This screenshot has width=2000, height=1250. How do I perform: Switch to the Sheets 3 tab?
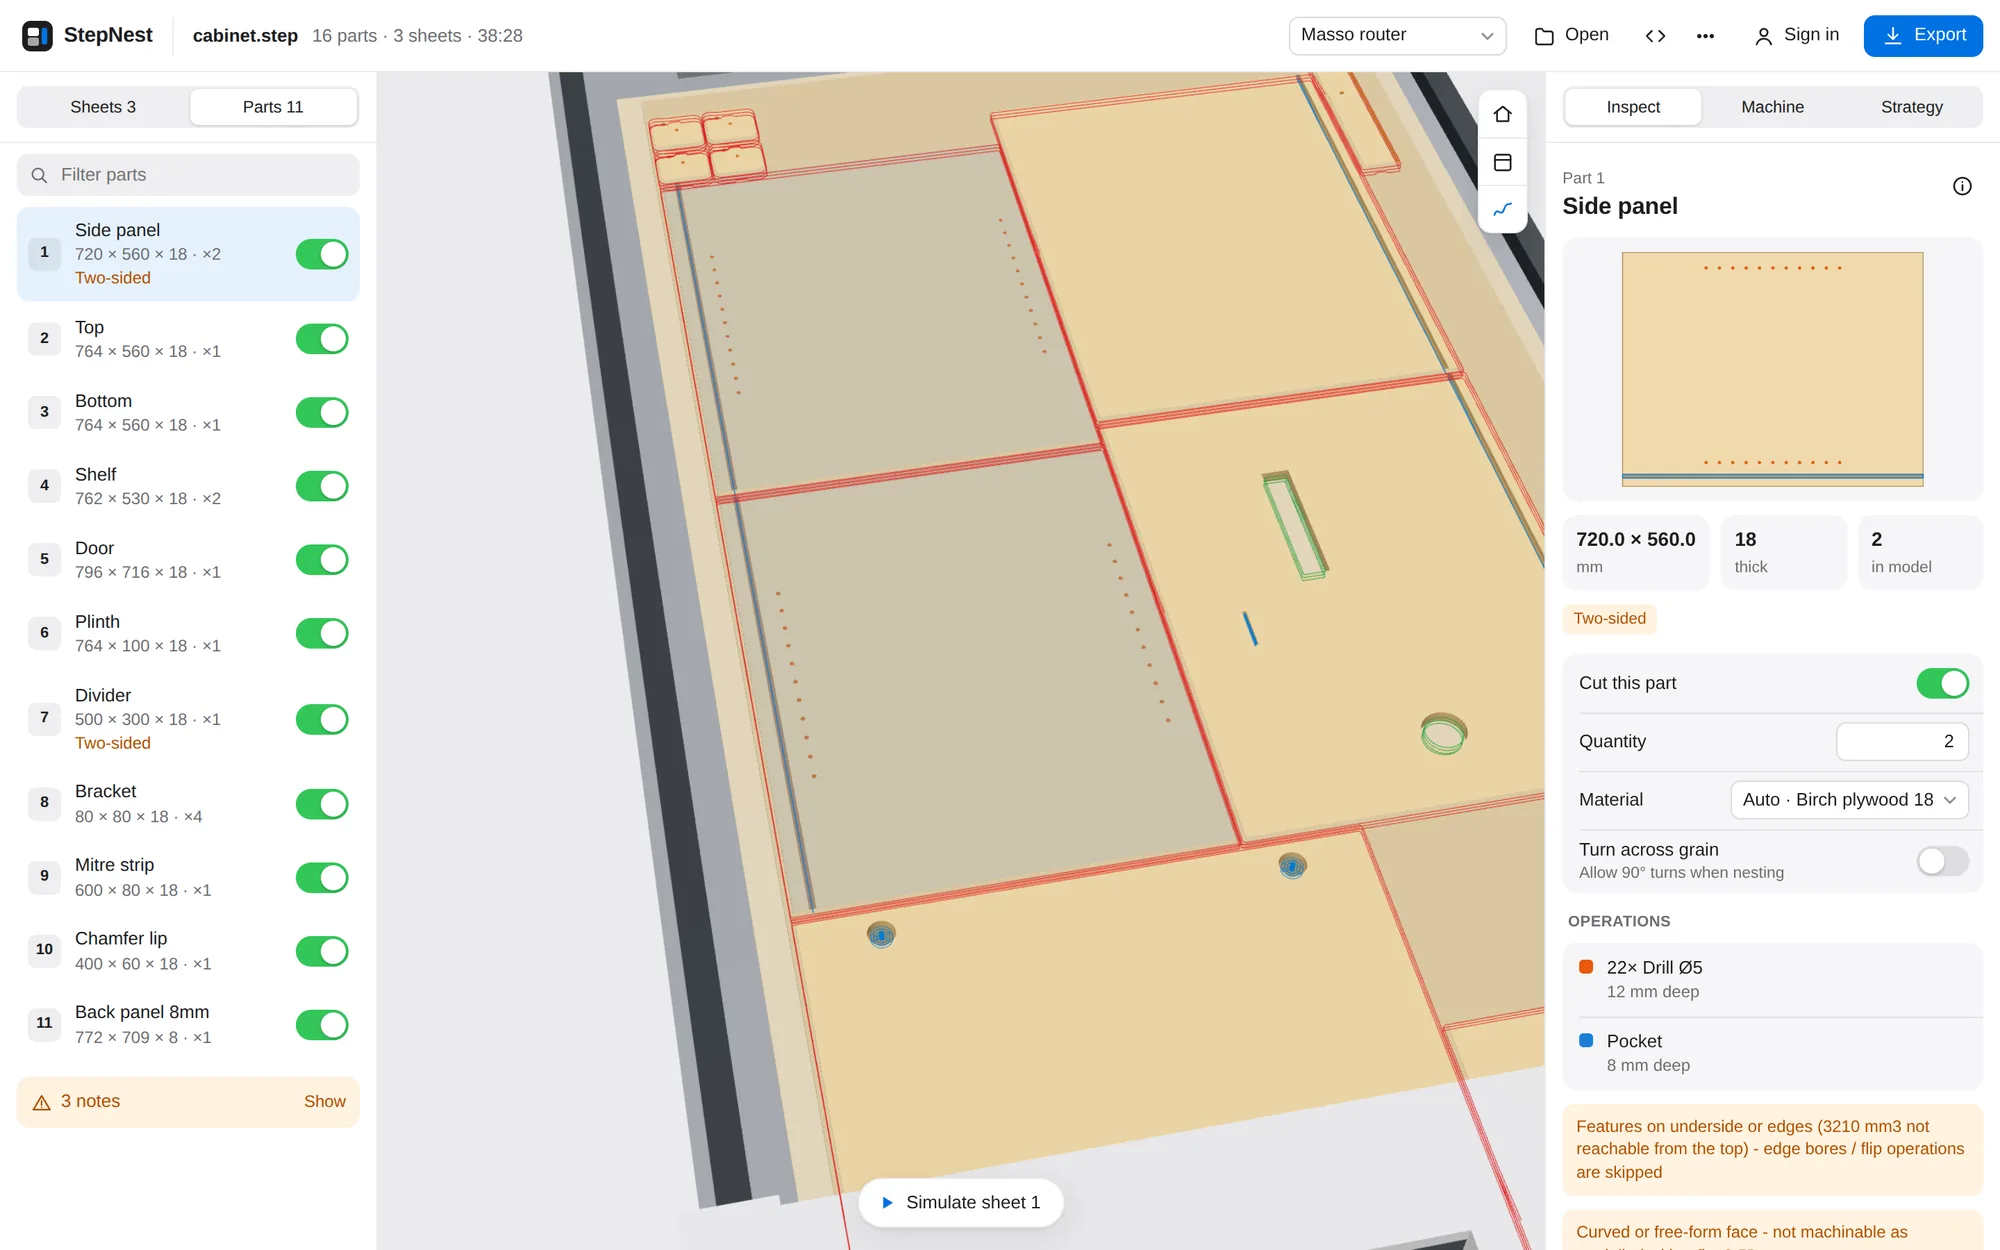coord(103,107)
